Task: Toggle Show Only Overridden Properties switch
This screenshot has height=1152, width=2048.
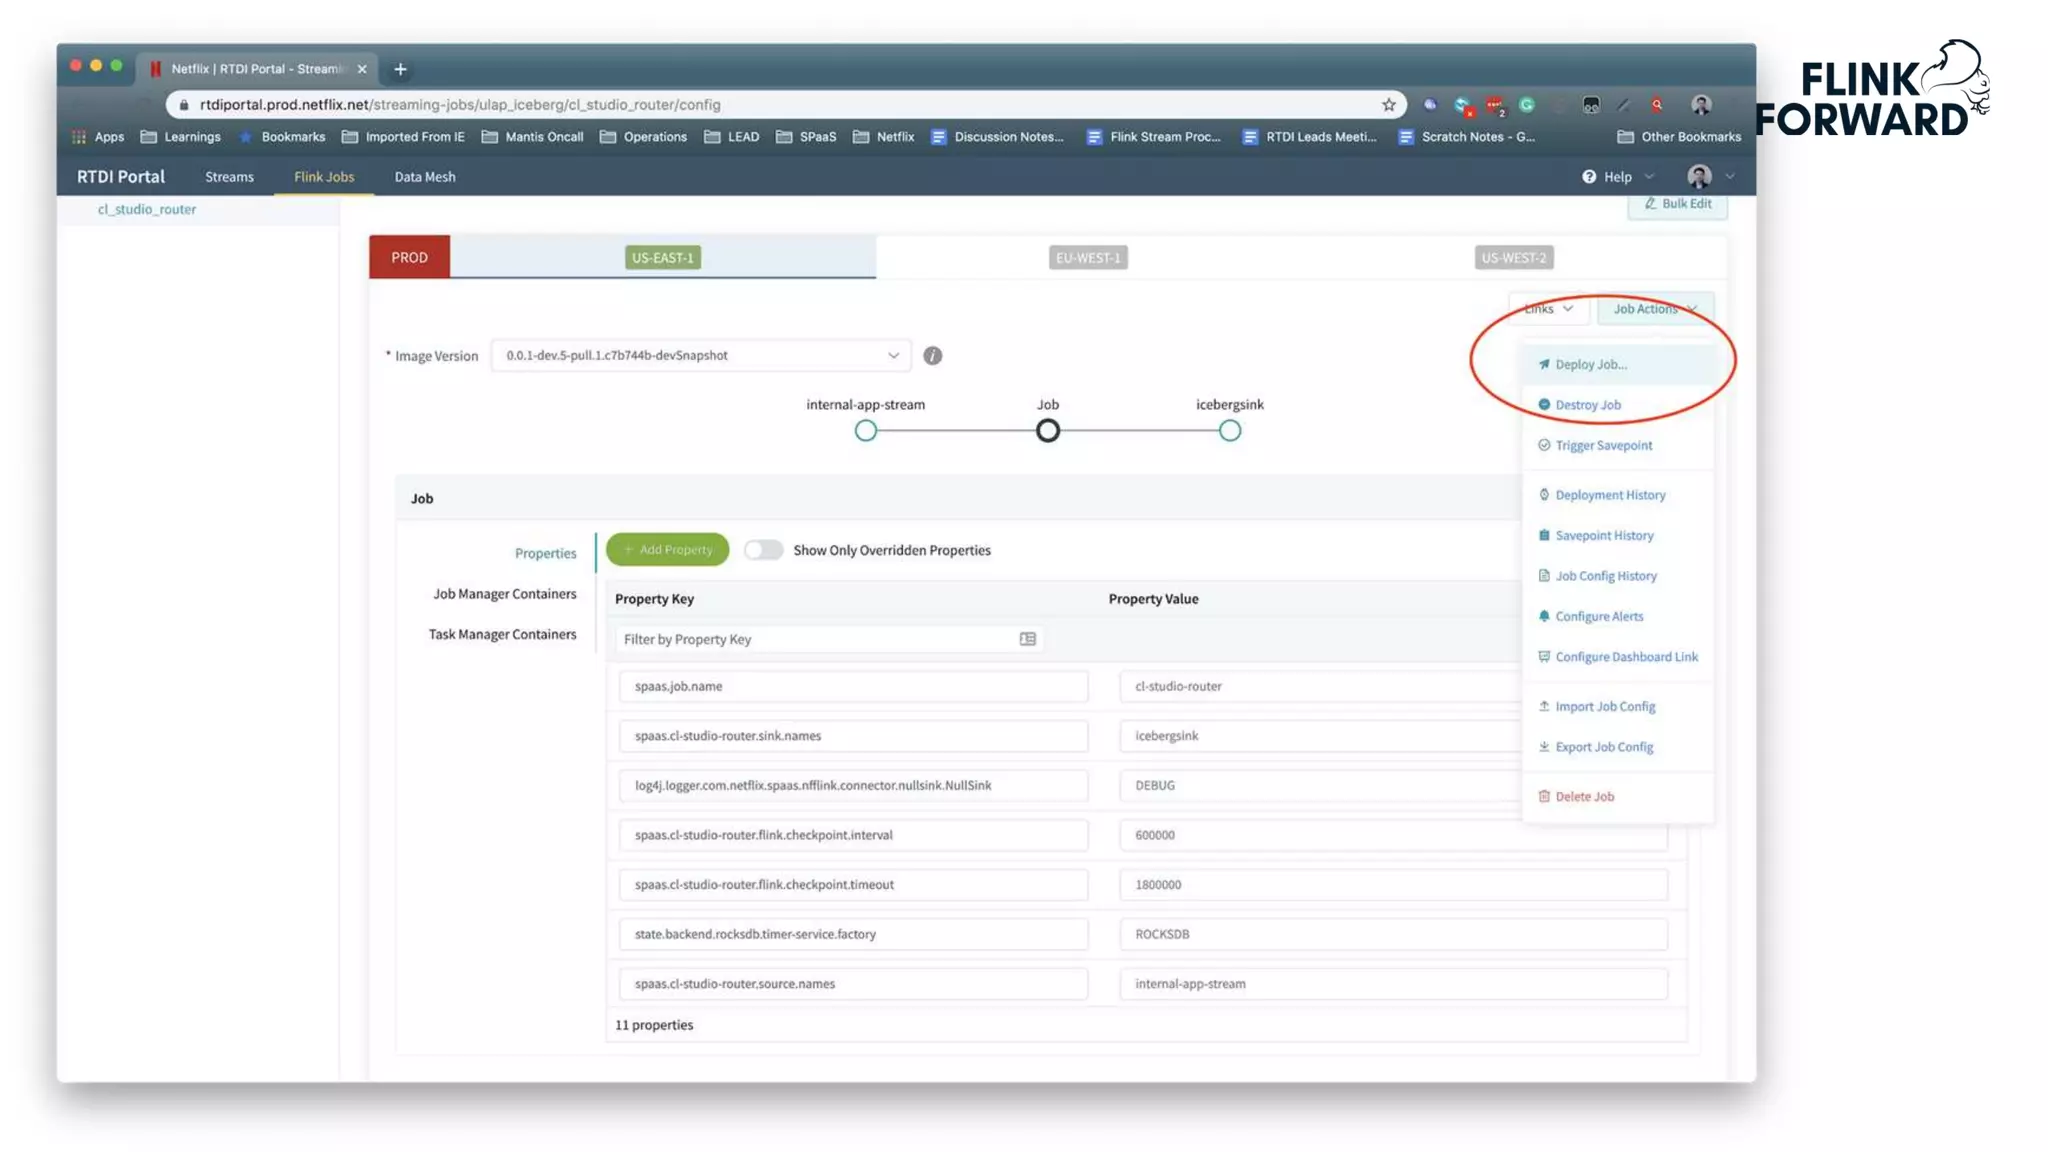Action: (763, 550)
